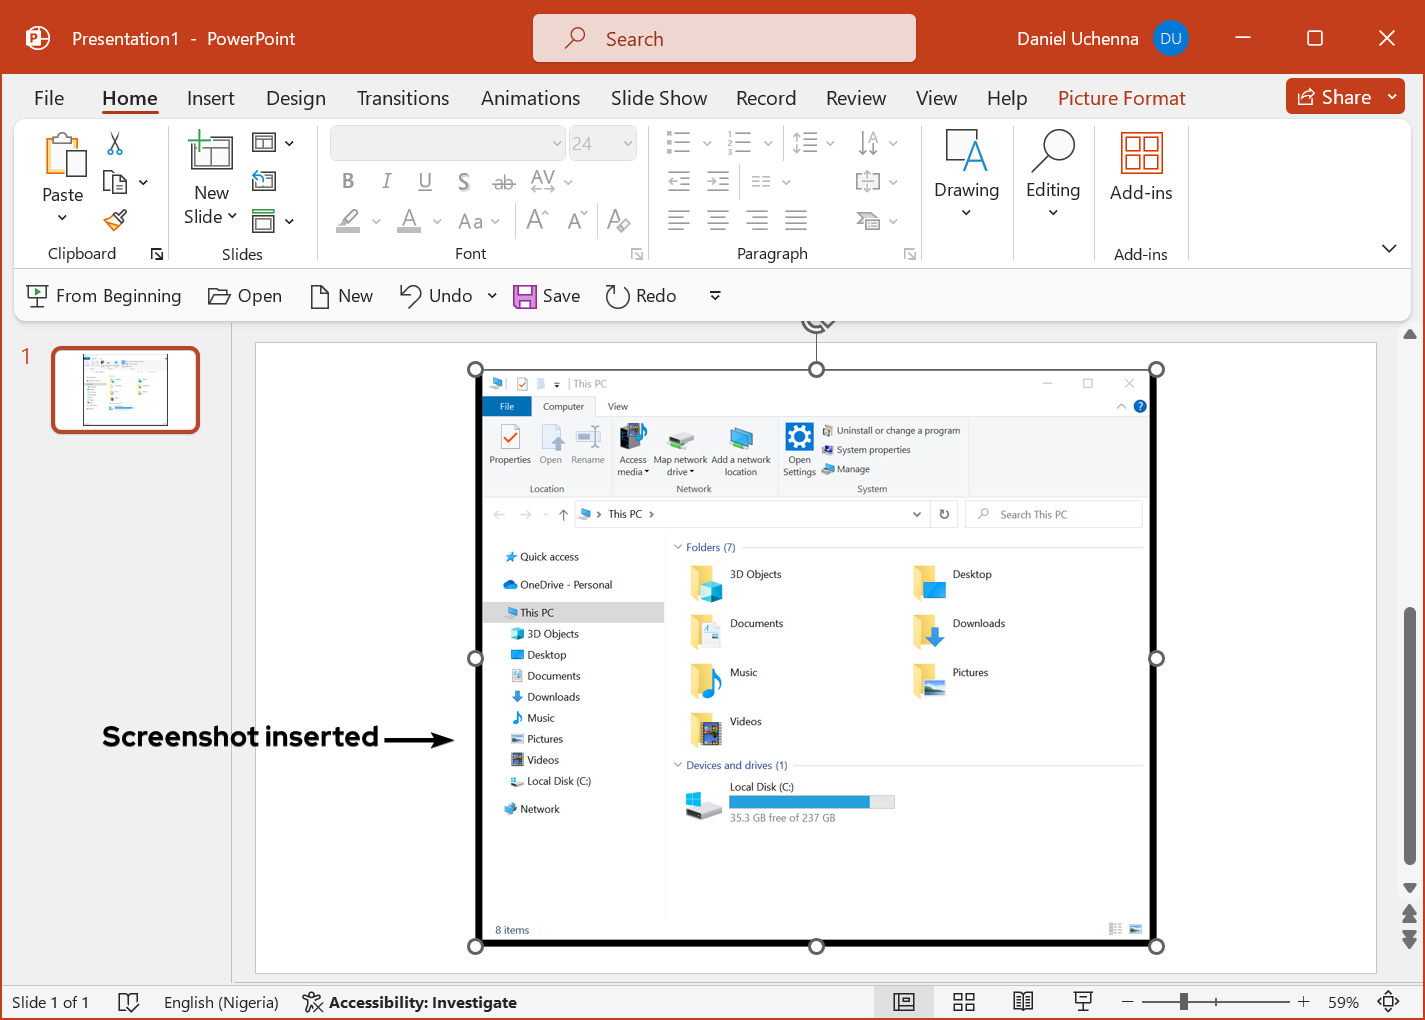Open Reading View from status bar
This screenshot has height=1020, width=1425.
[x=1022, y=1002]
